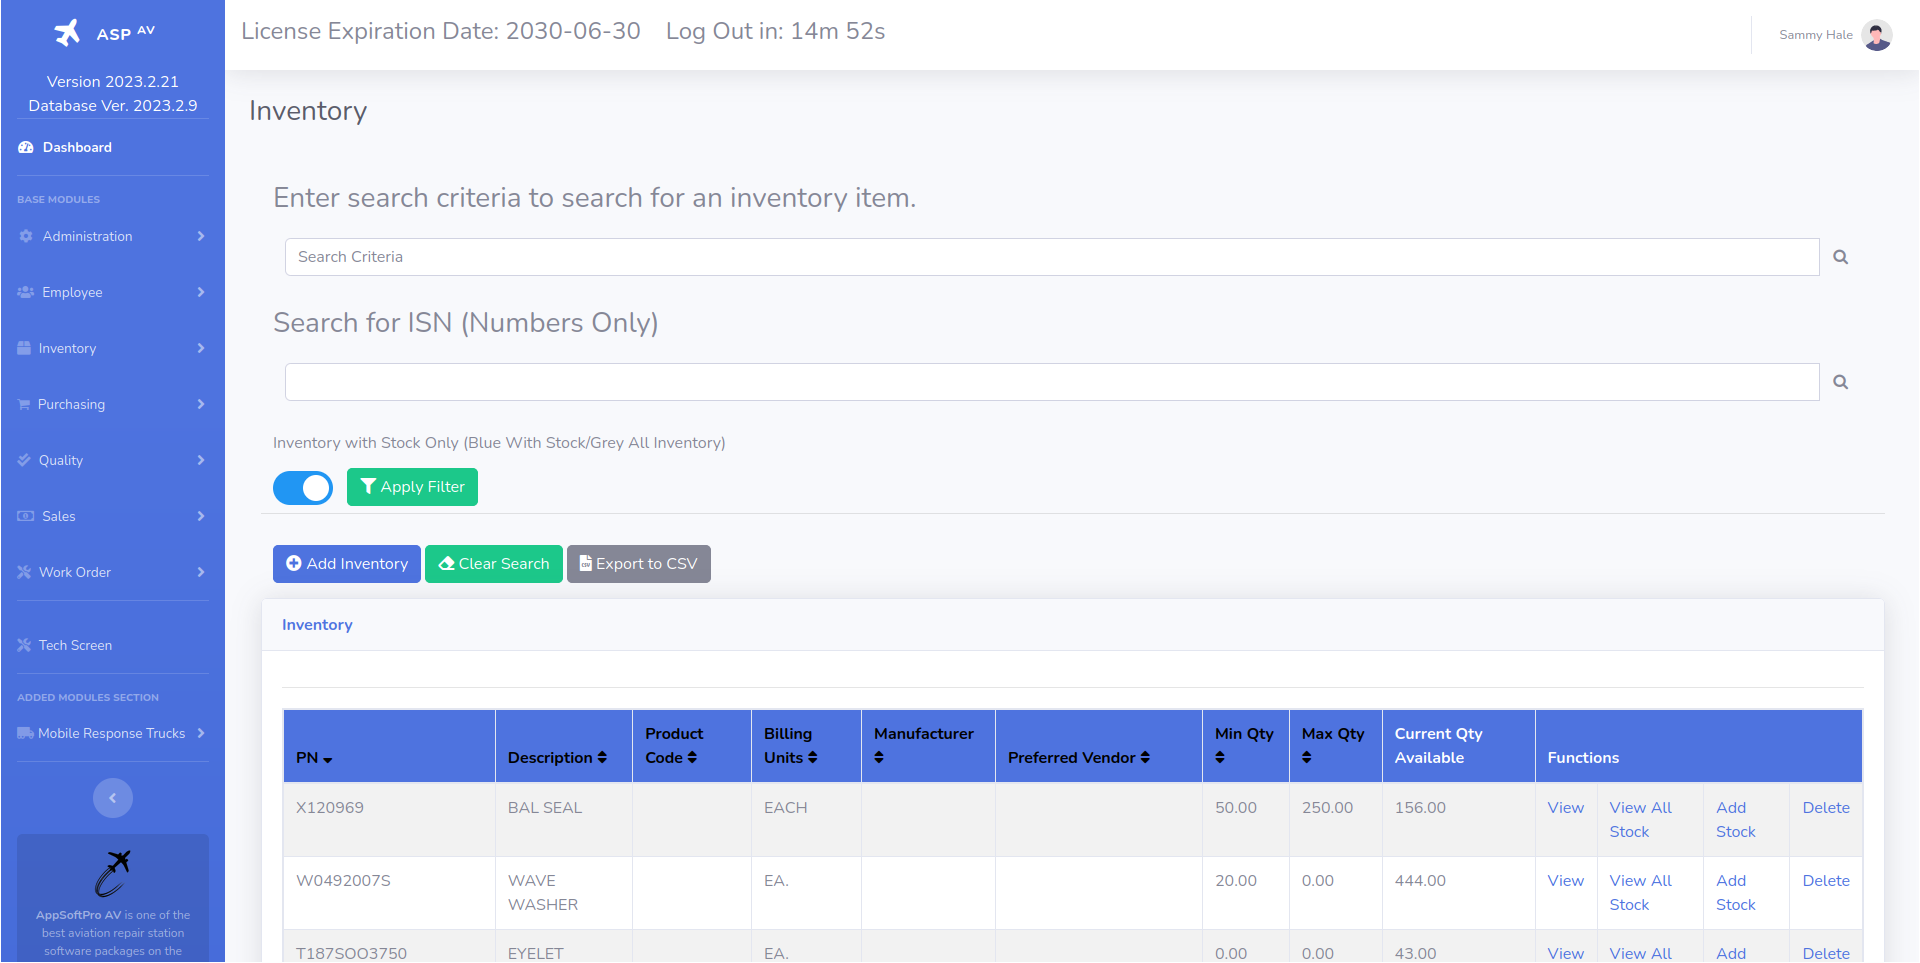Click the search magnifier beside Search Criteria

point(1840,257)
